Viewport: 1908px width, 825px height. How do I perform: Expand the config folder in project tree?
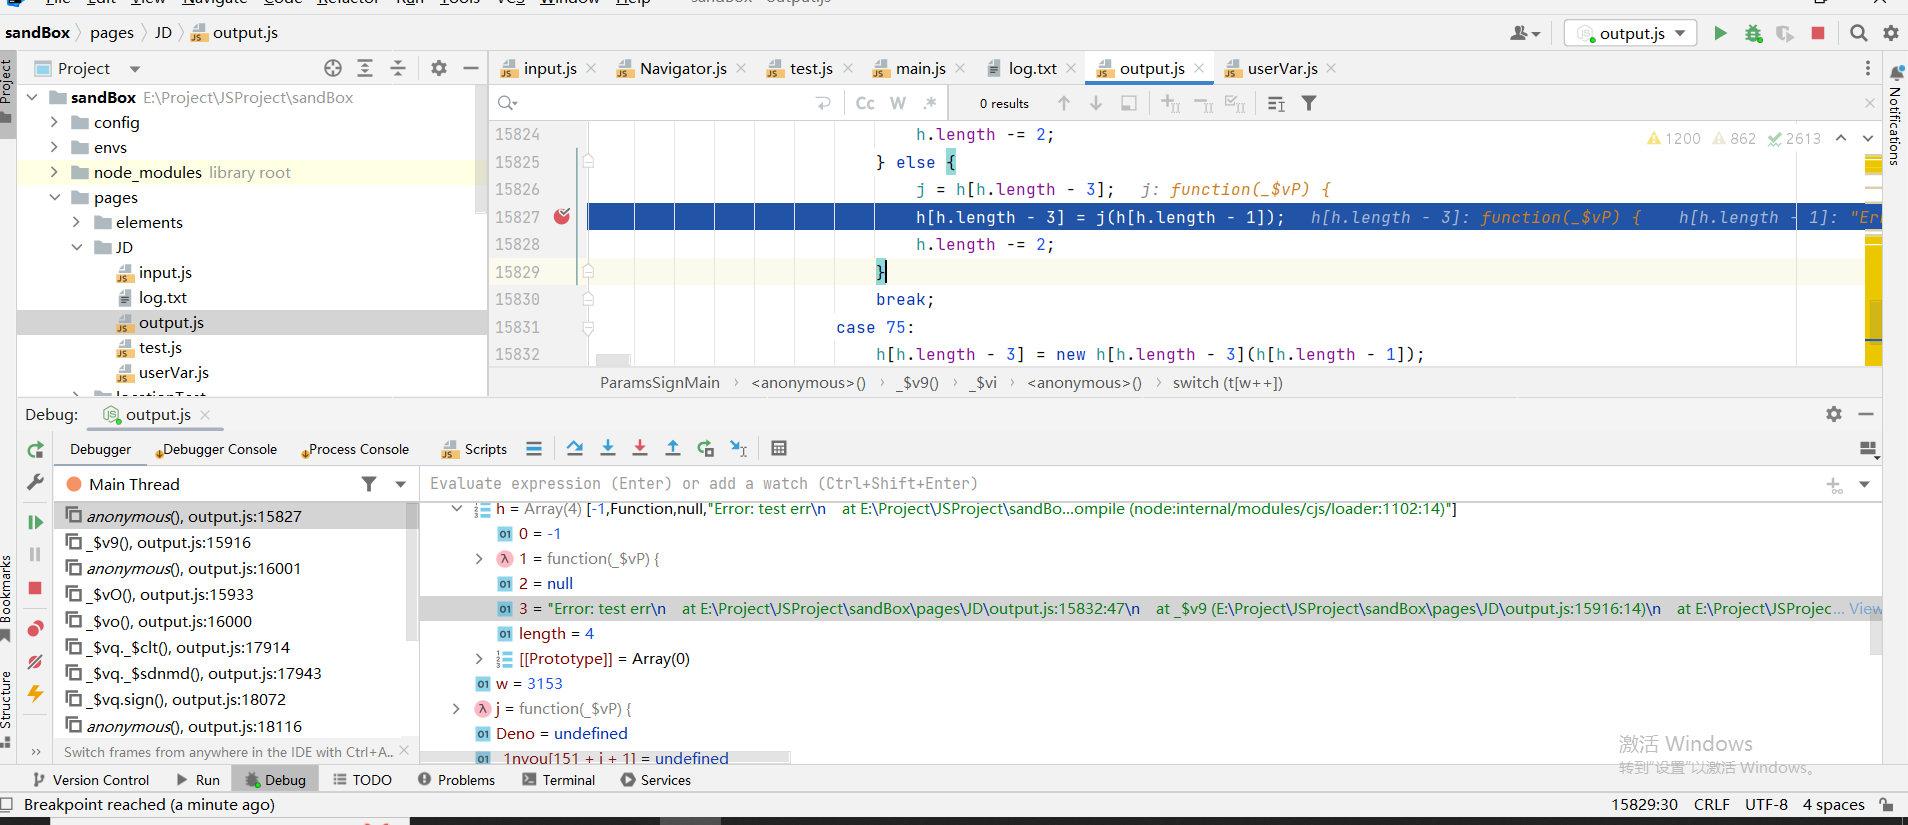coord(54,122)
